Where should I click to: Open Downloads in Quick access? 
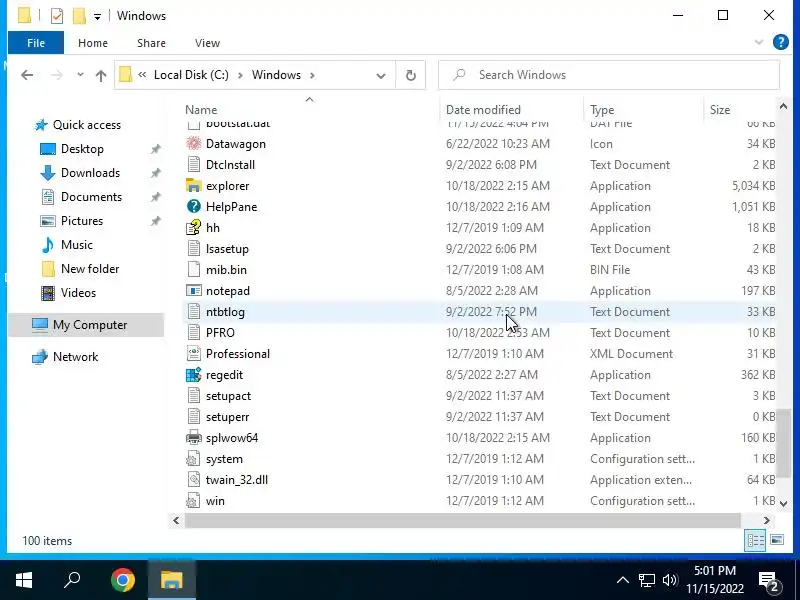pyautogui.click(x=90, y=173)
